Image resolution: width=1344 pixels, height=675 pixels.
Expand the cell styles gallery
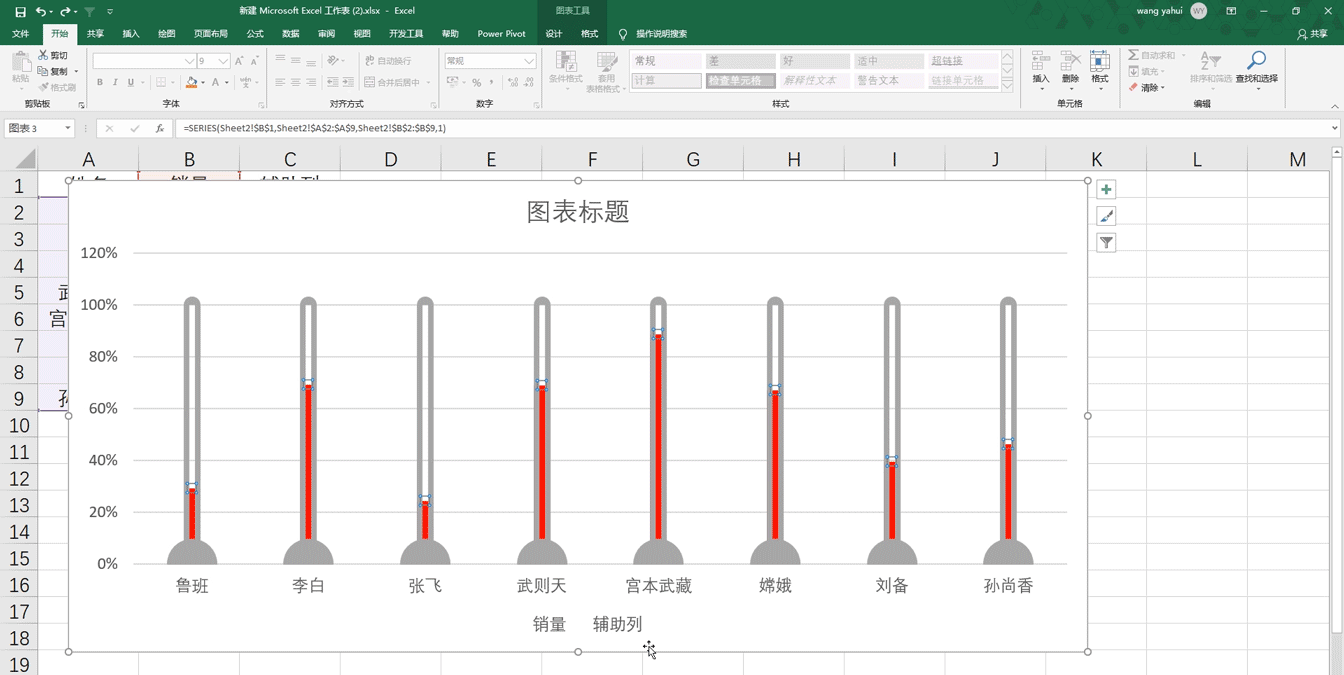pyautogui.click(x=1007, y=87)
